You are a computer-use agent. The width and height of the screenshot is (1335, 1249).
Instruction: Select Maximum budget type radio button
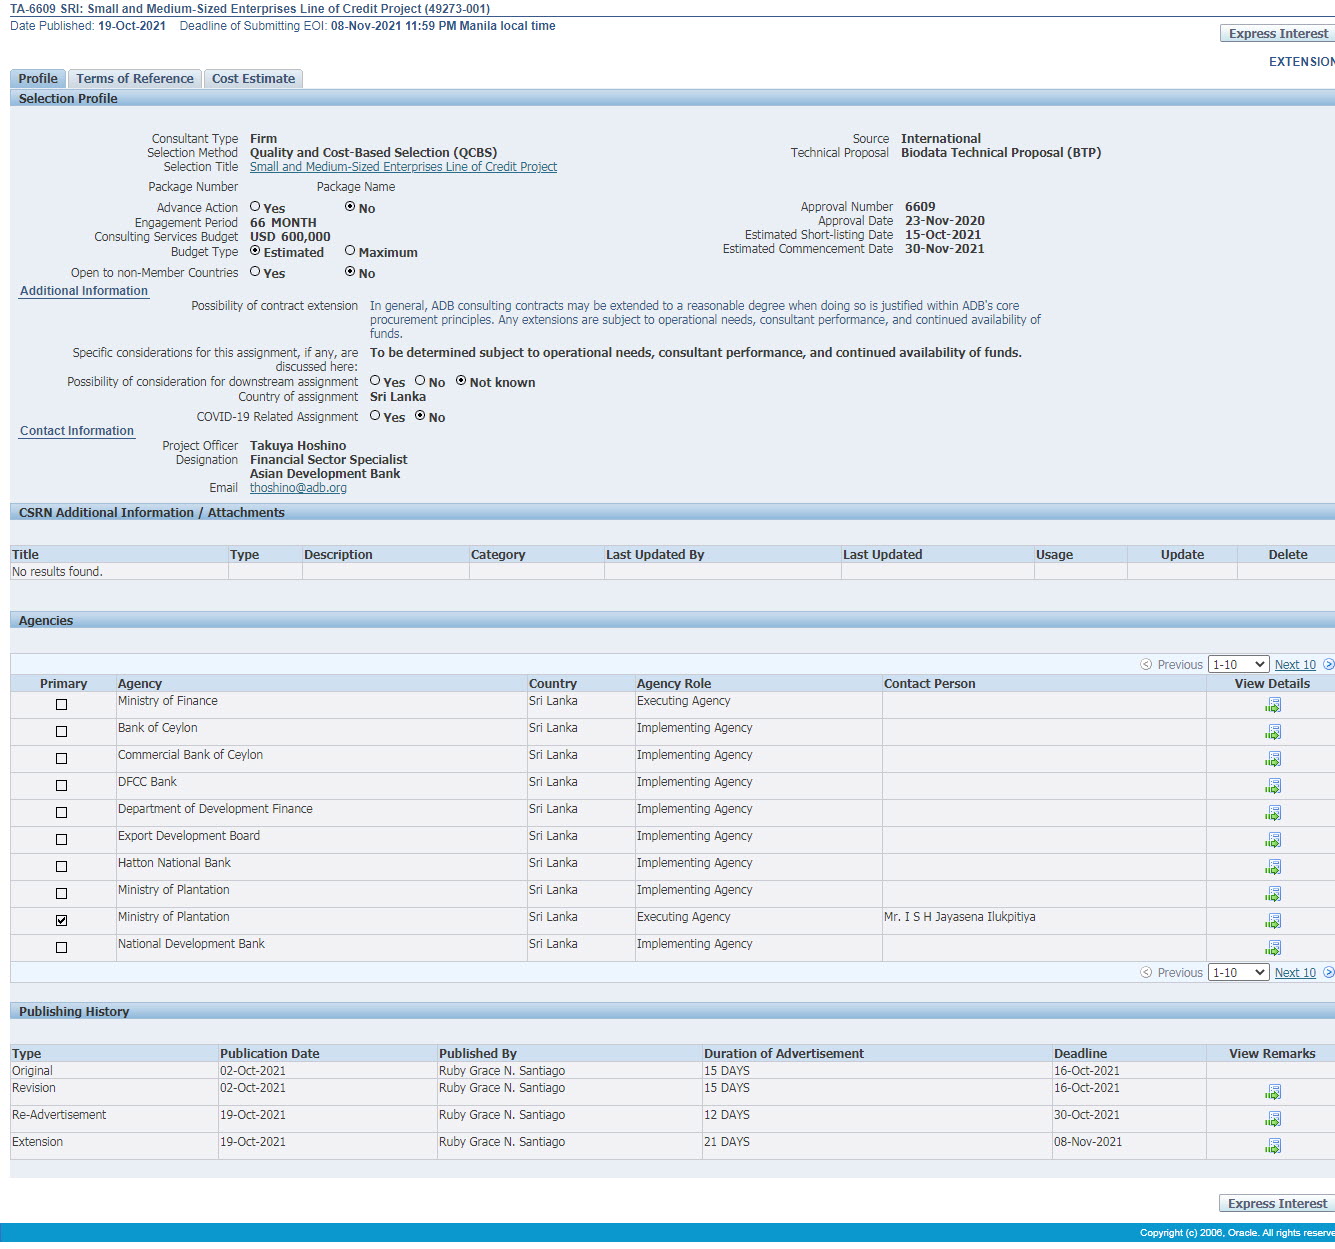coord(350,251)
